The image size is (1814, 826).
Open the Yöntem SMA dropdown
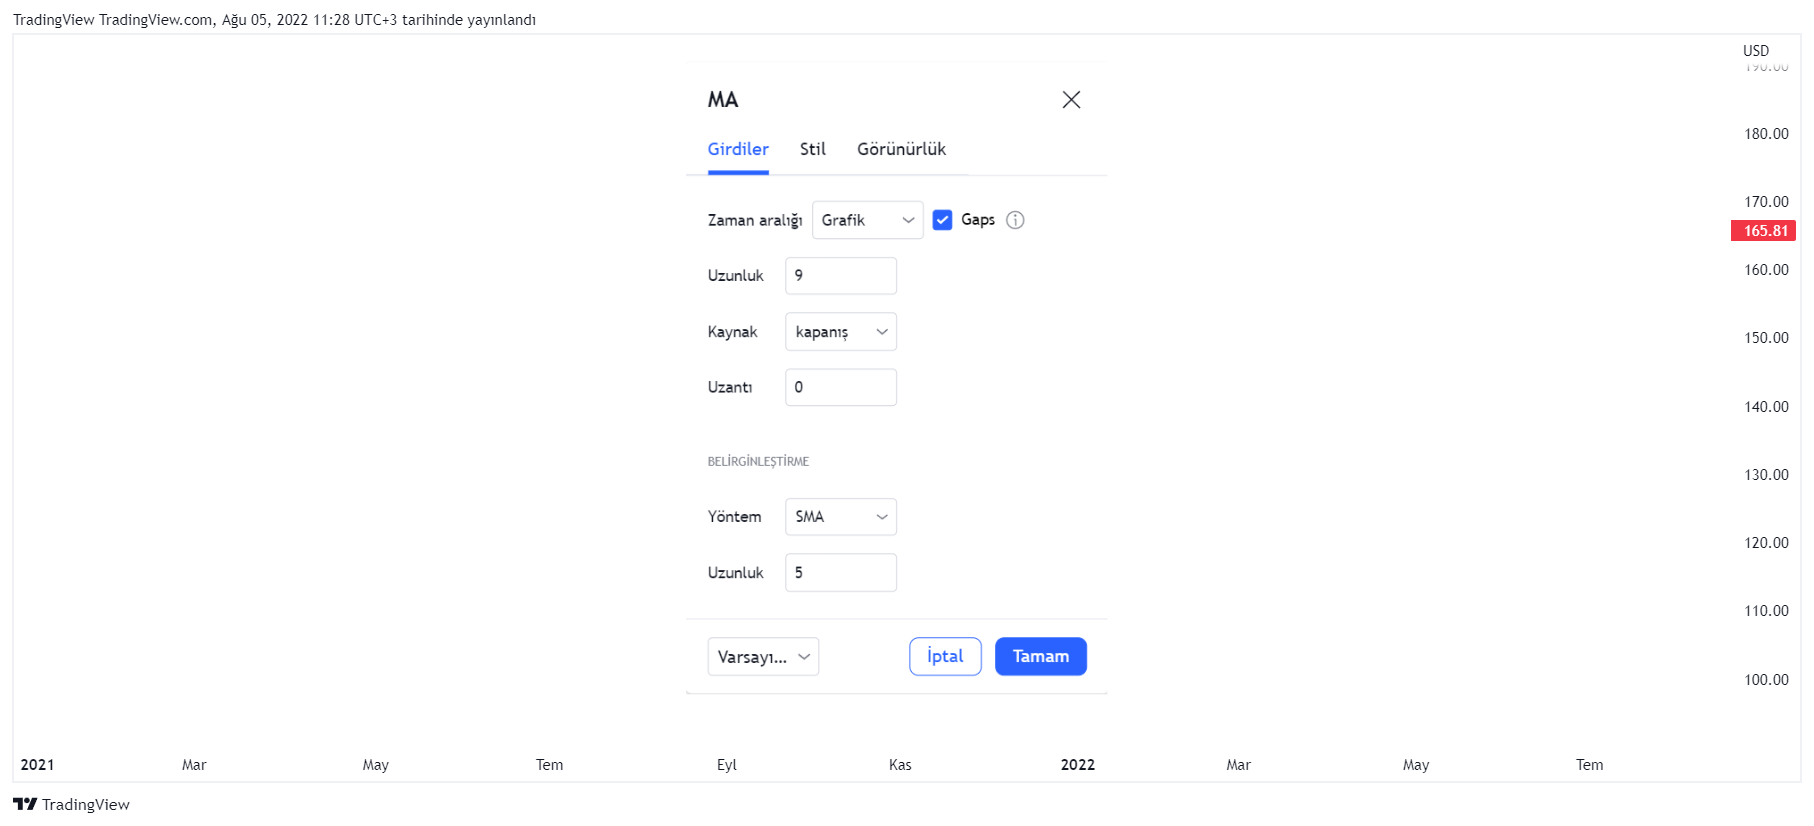(841, 517)
